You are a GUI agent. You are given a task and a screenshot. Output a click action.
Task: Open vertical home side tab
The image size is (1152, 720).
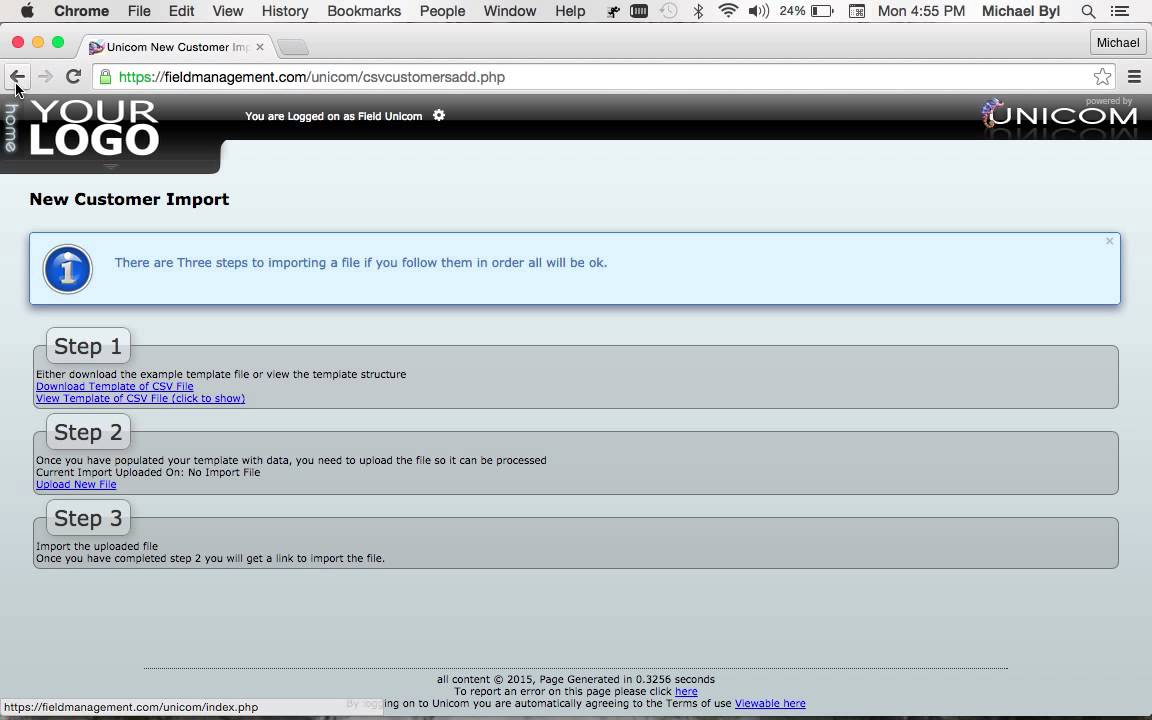pyautogui.click(x=10, y=128)
